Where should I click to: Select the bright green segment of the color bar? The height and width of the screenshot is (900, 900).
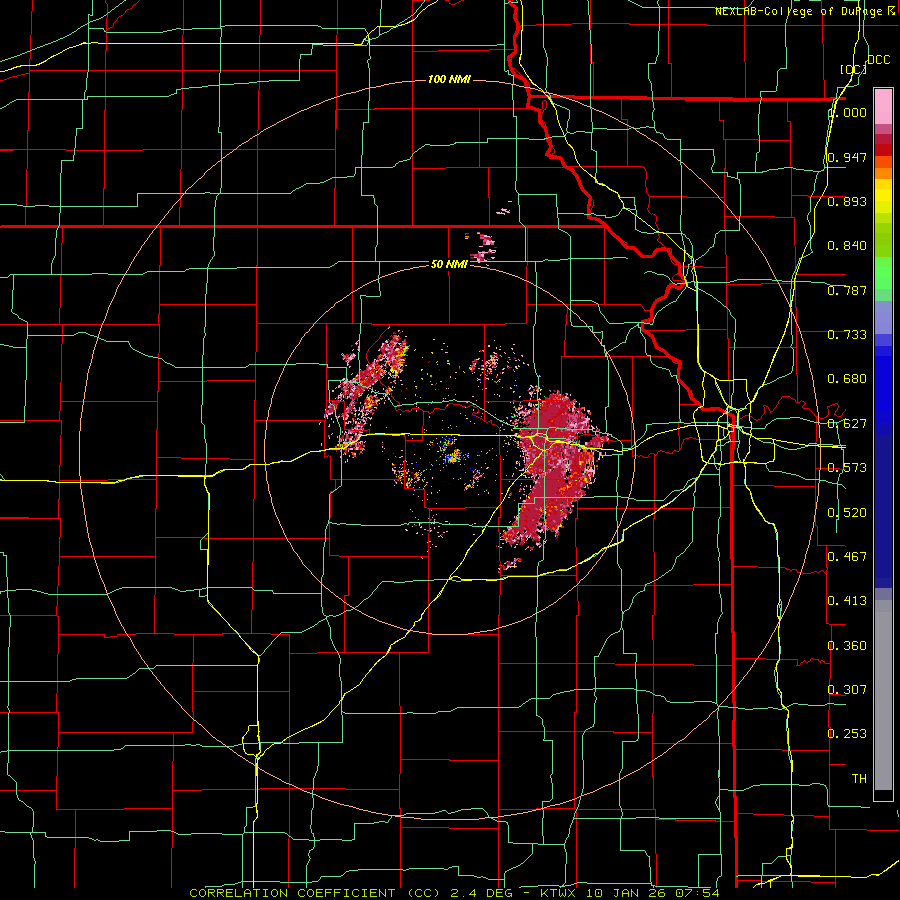883,273
